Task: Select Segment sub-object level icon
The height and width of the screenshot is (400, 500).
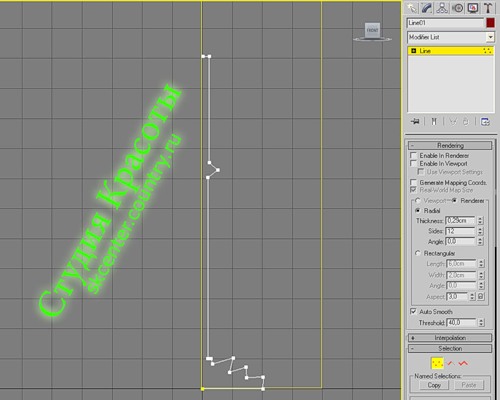Action: point(450,363)
